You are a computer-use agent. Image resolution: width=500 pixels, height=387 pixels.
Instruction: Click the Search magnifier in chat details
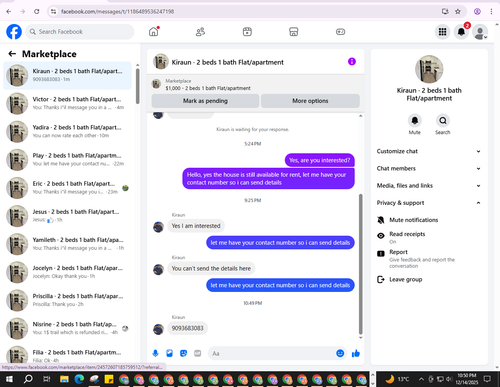(443, 120)
